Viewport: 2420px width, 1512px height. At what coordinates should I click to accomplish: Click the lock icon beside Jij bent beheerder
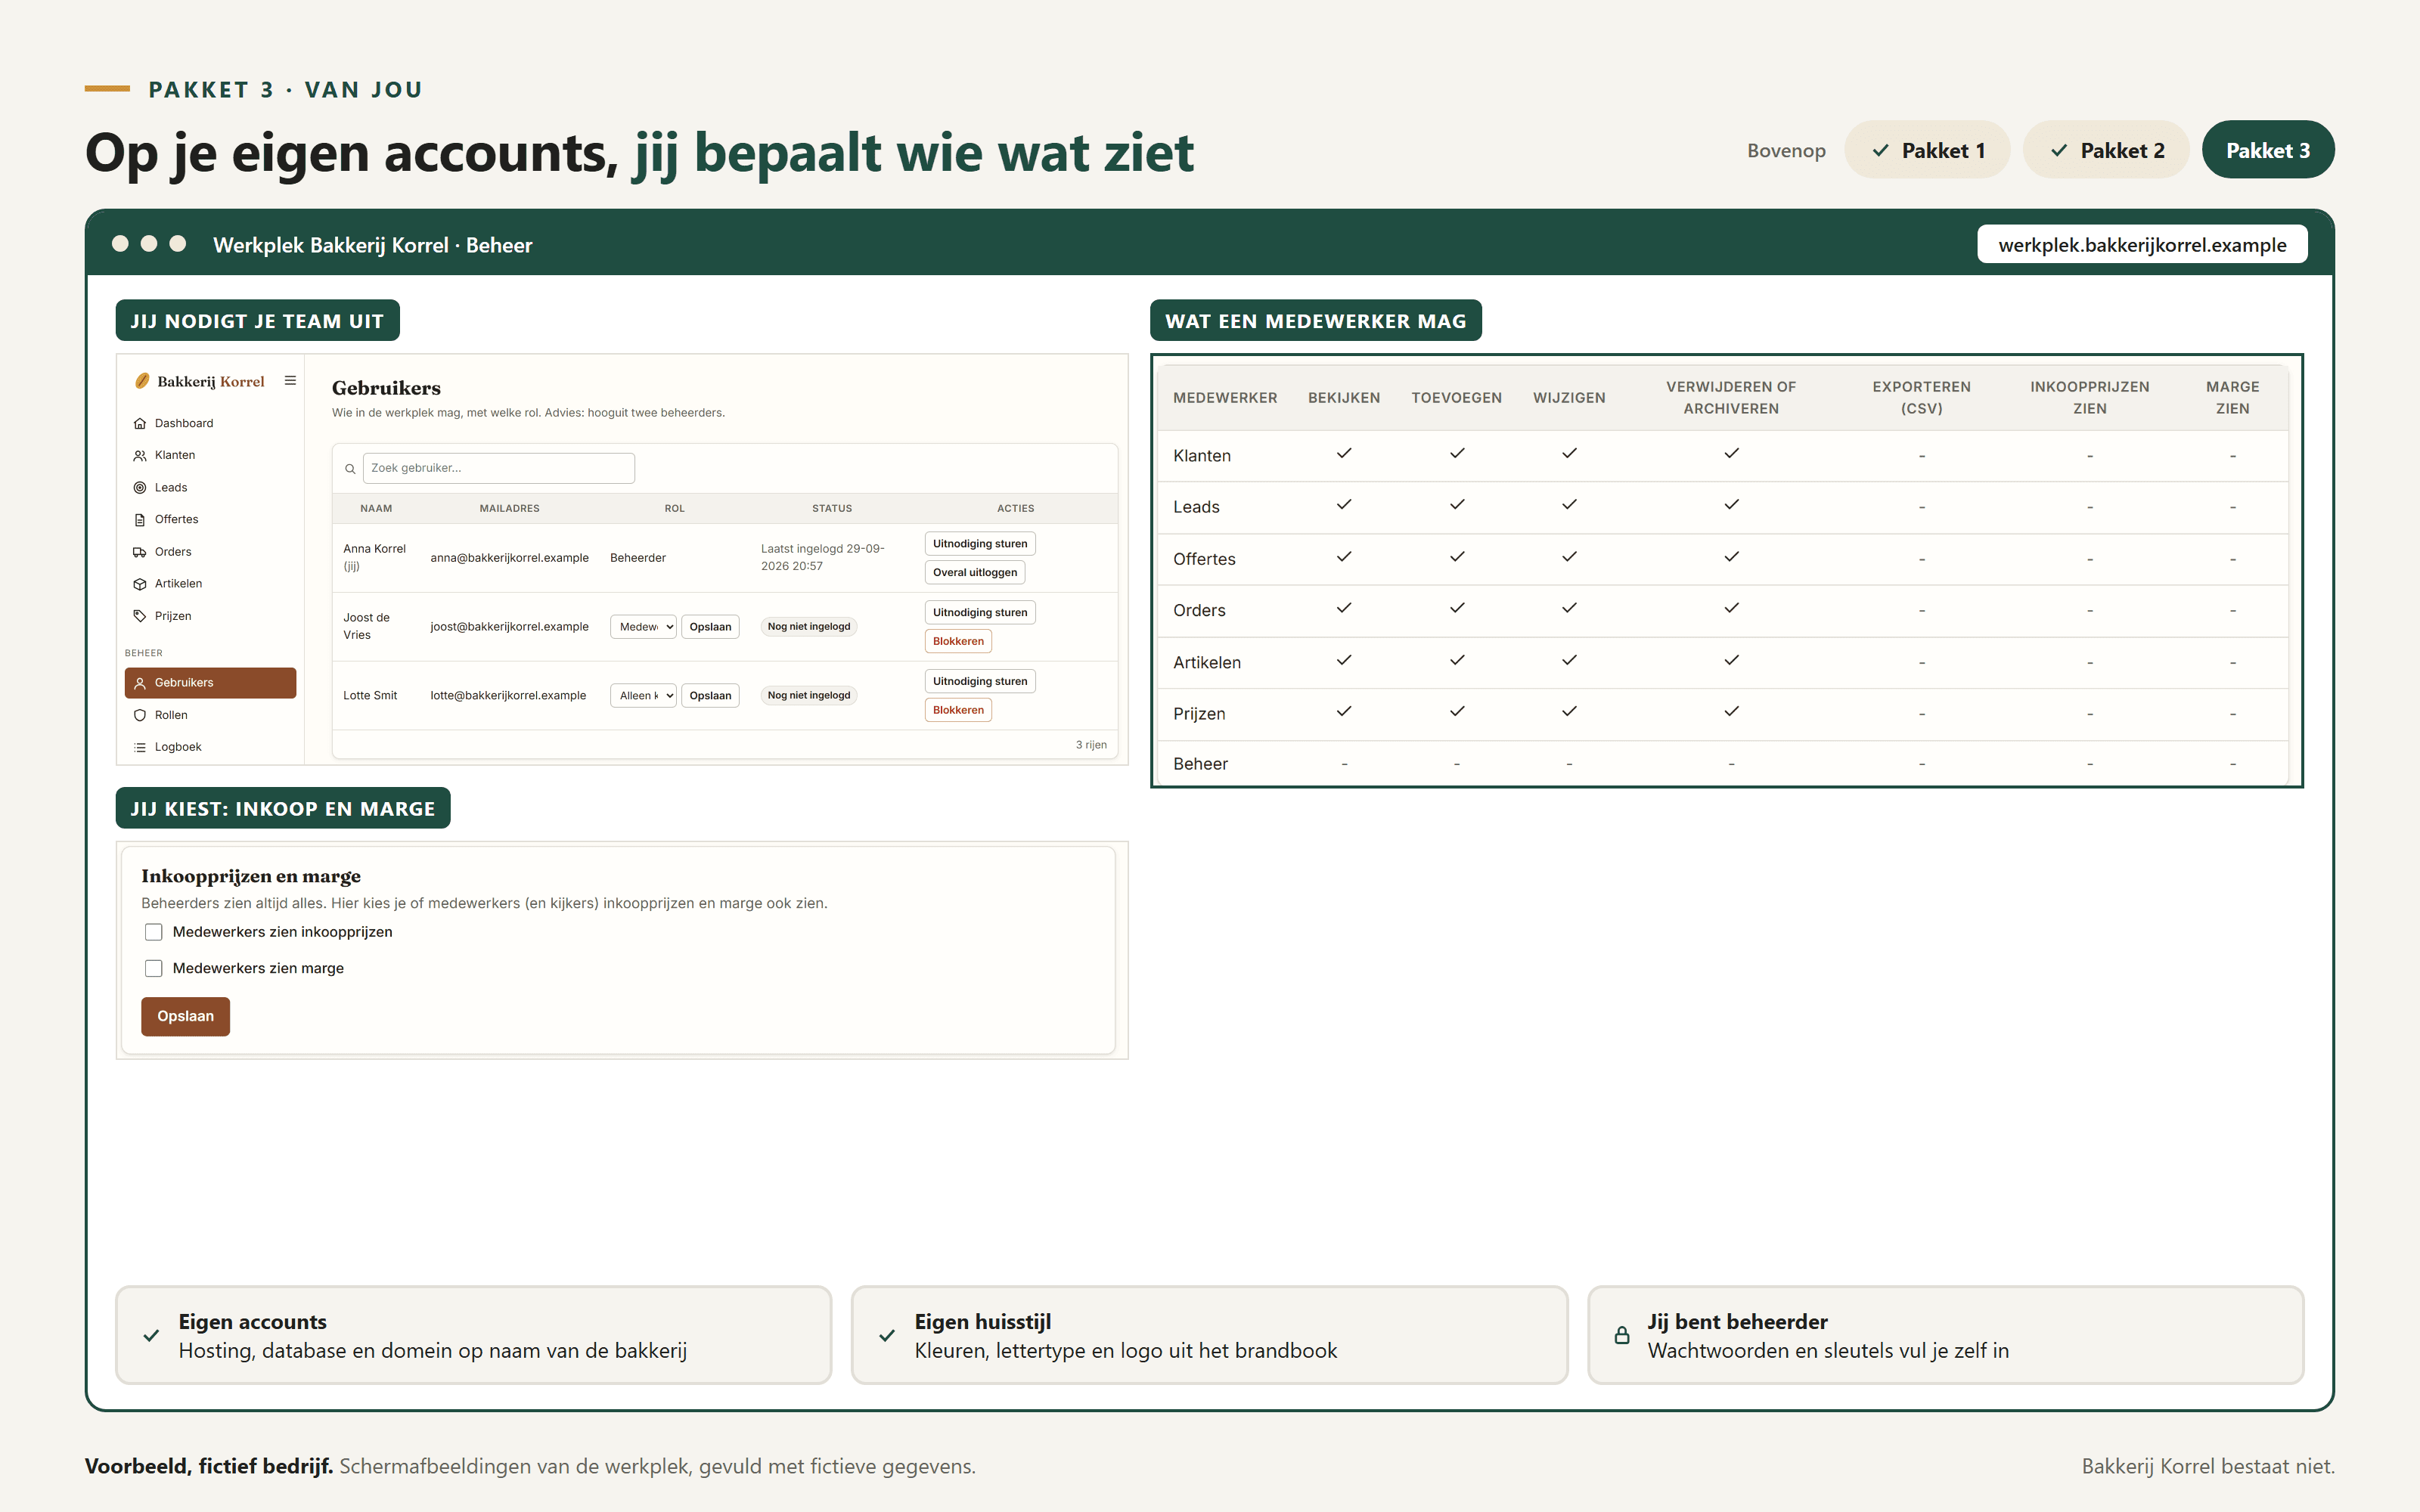point(1622,1335)
